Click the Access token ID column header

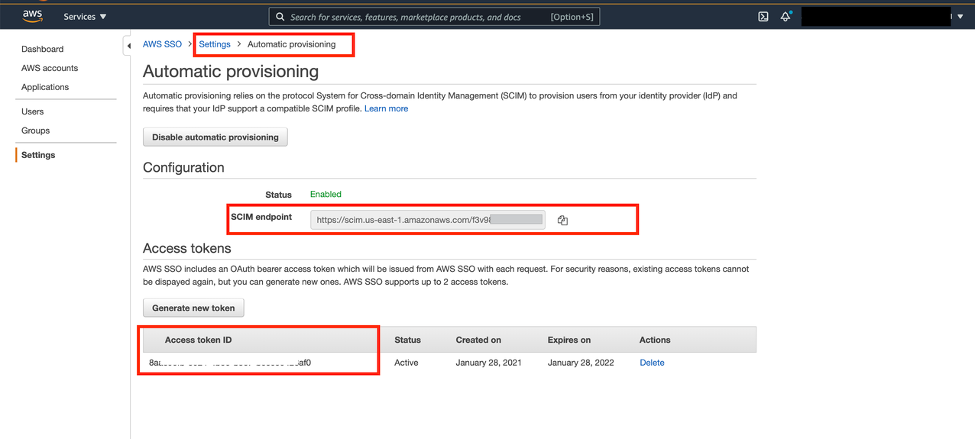pyautogui.click(x=199, y=340)
